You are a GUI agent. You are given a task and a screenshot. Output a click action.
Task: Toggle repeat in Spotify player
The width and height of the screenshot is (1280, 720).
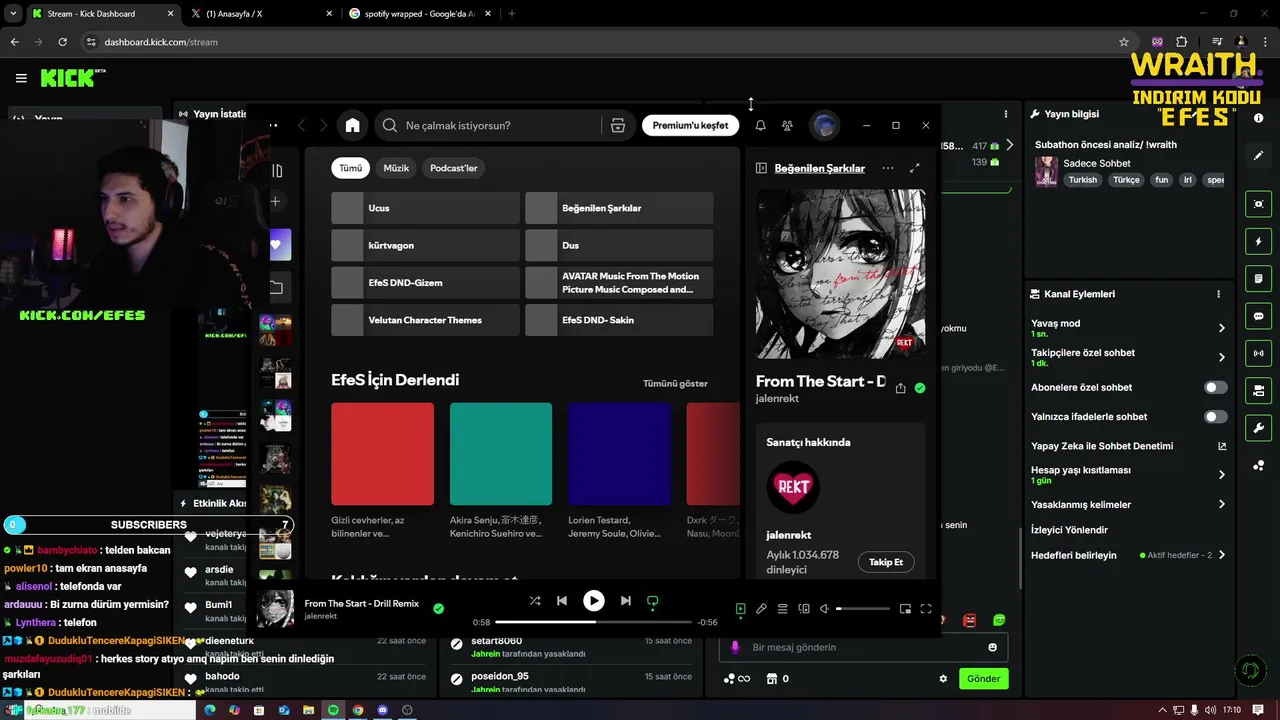[653, 601]
